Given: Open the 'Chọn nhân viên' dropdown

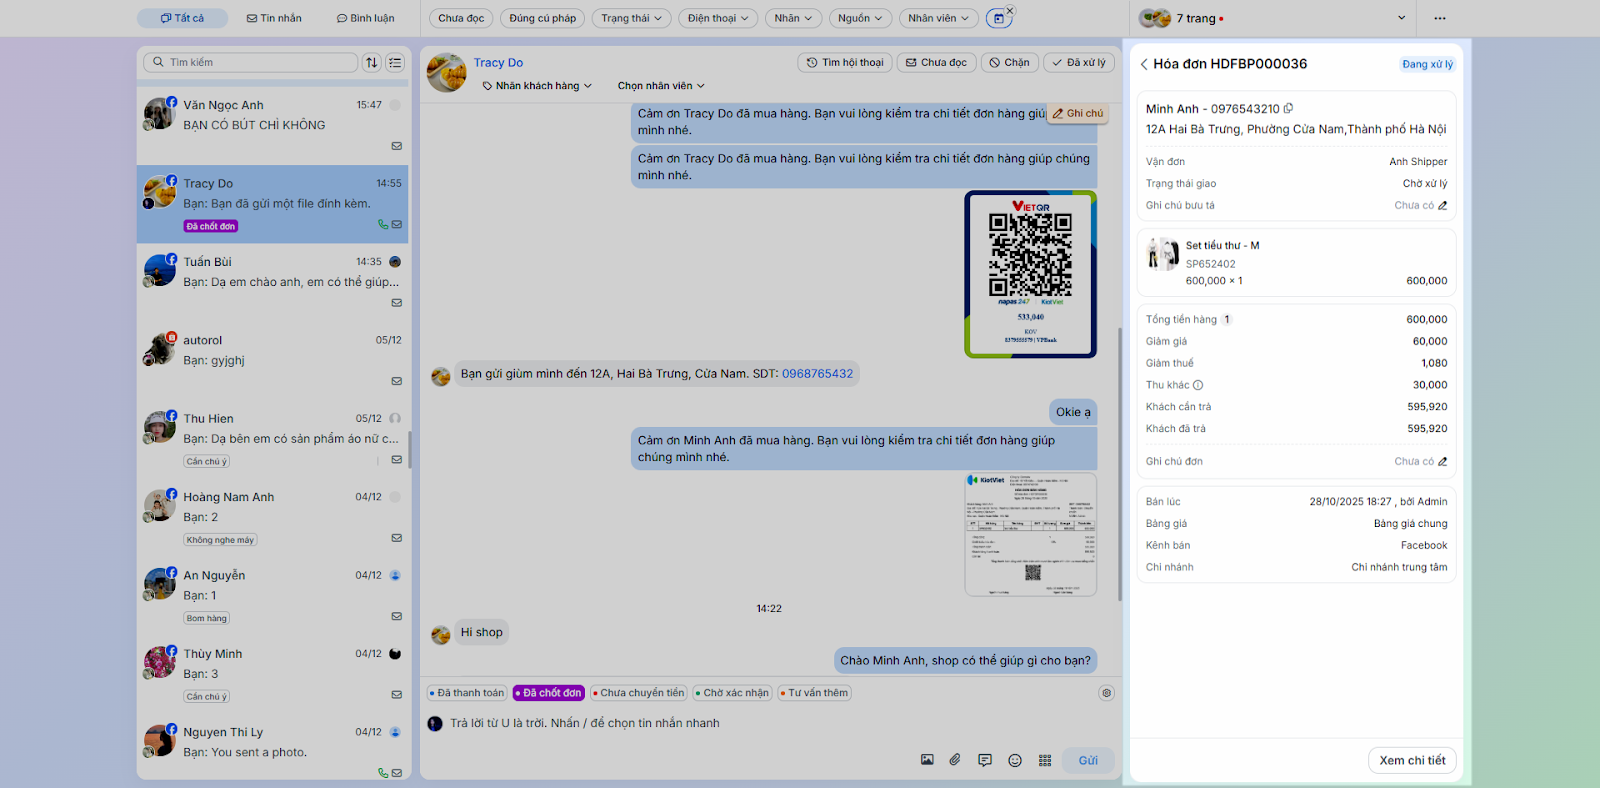Looking at the screenshot, I should 661,86.
